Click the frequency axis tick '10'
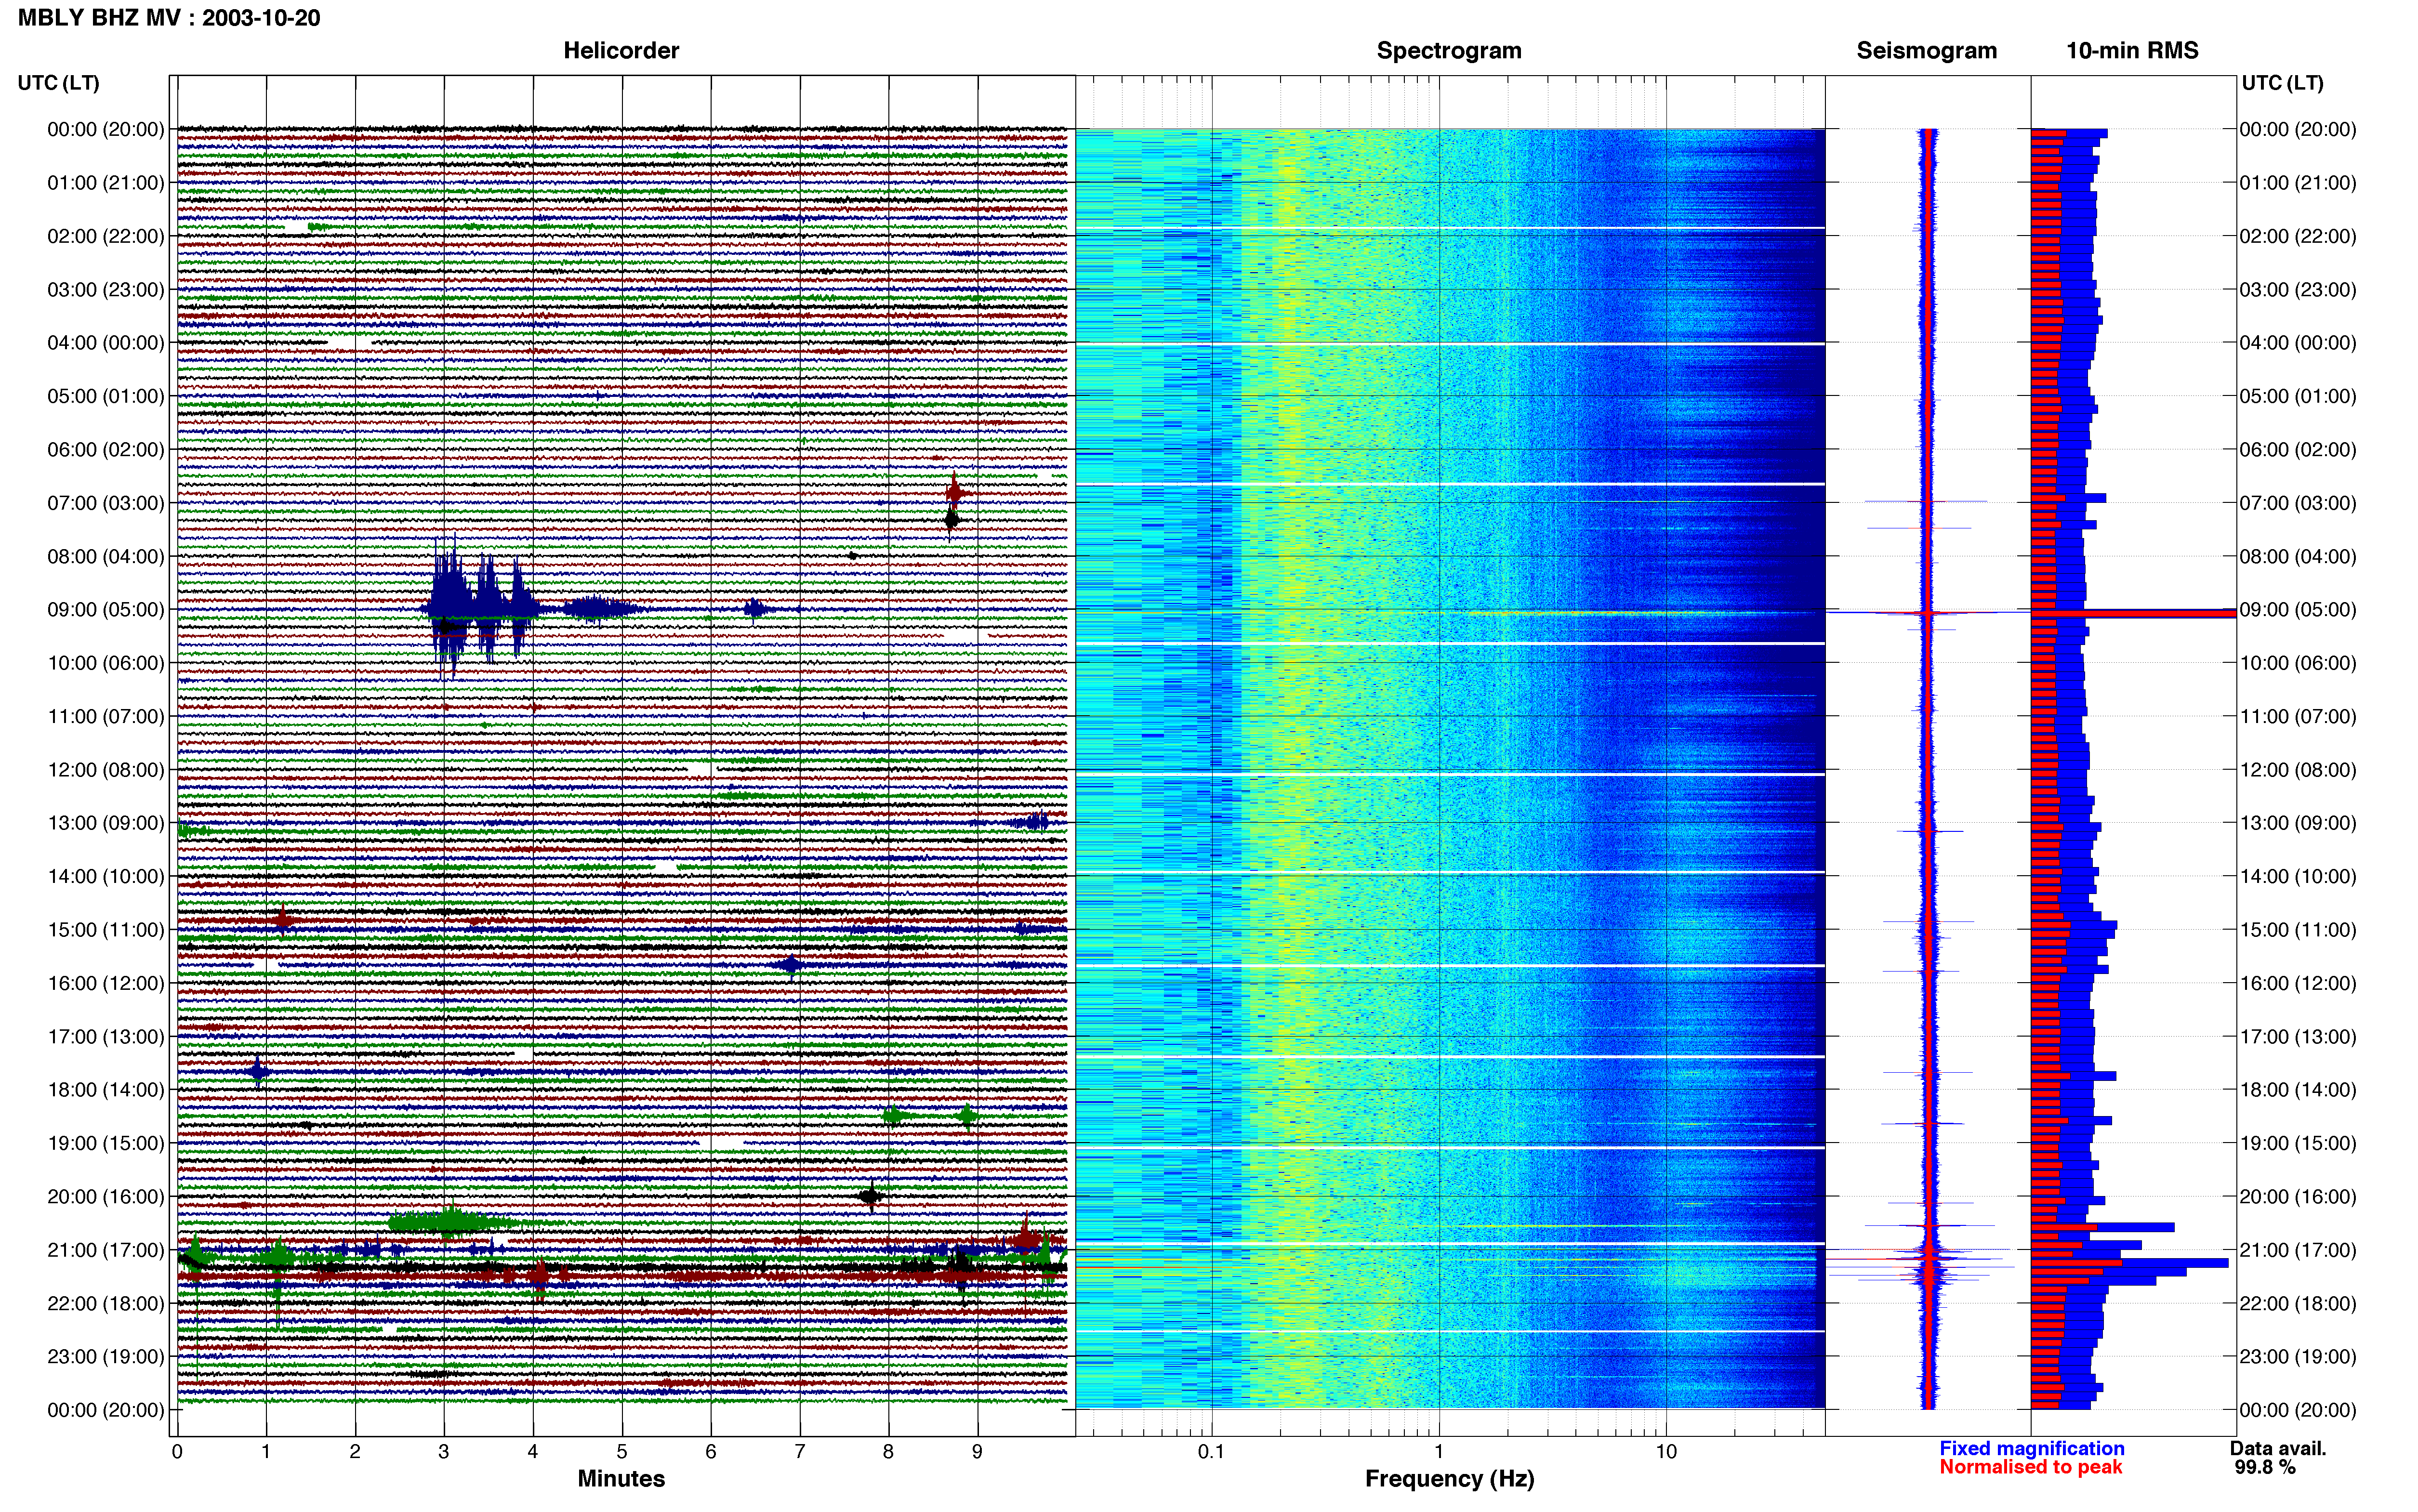Viewport: 2418px width, 1512px height. coord(1665,1451)
